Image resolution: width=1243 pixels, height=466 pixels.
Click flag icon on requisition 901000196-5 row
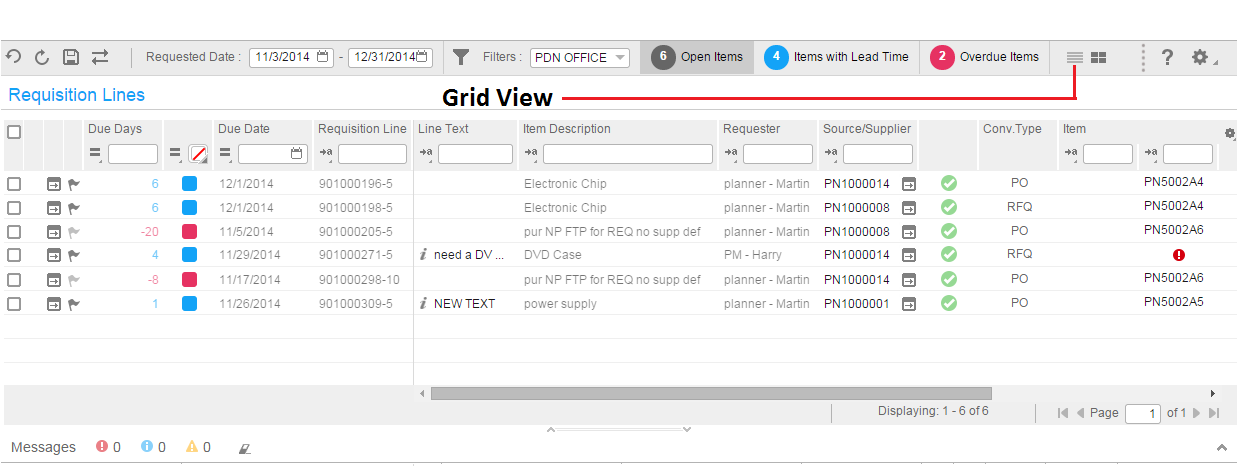tap(74, 184)
